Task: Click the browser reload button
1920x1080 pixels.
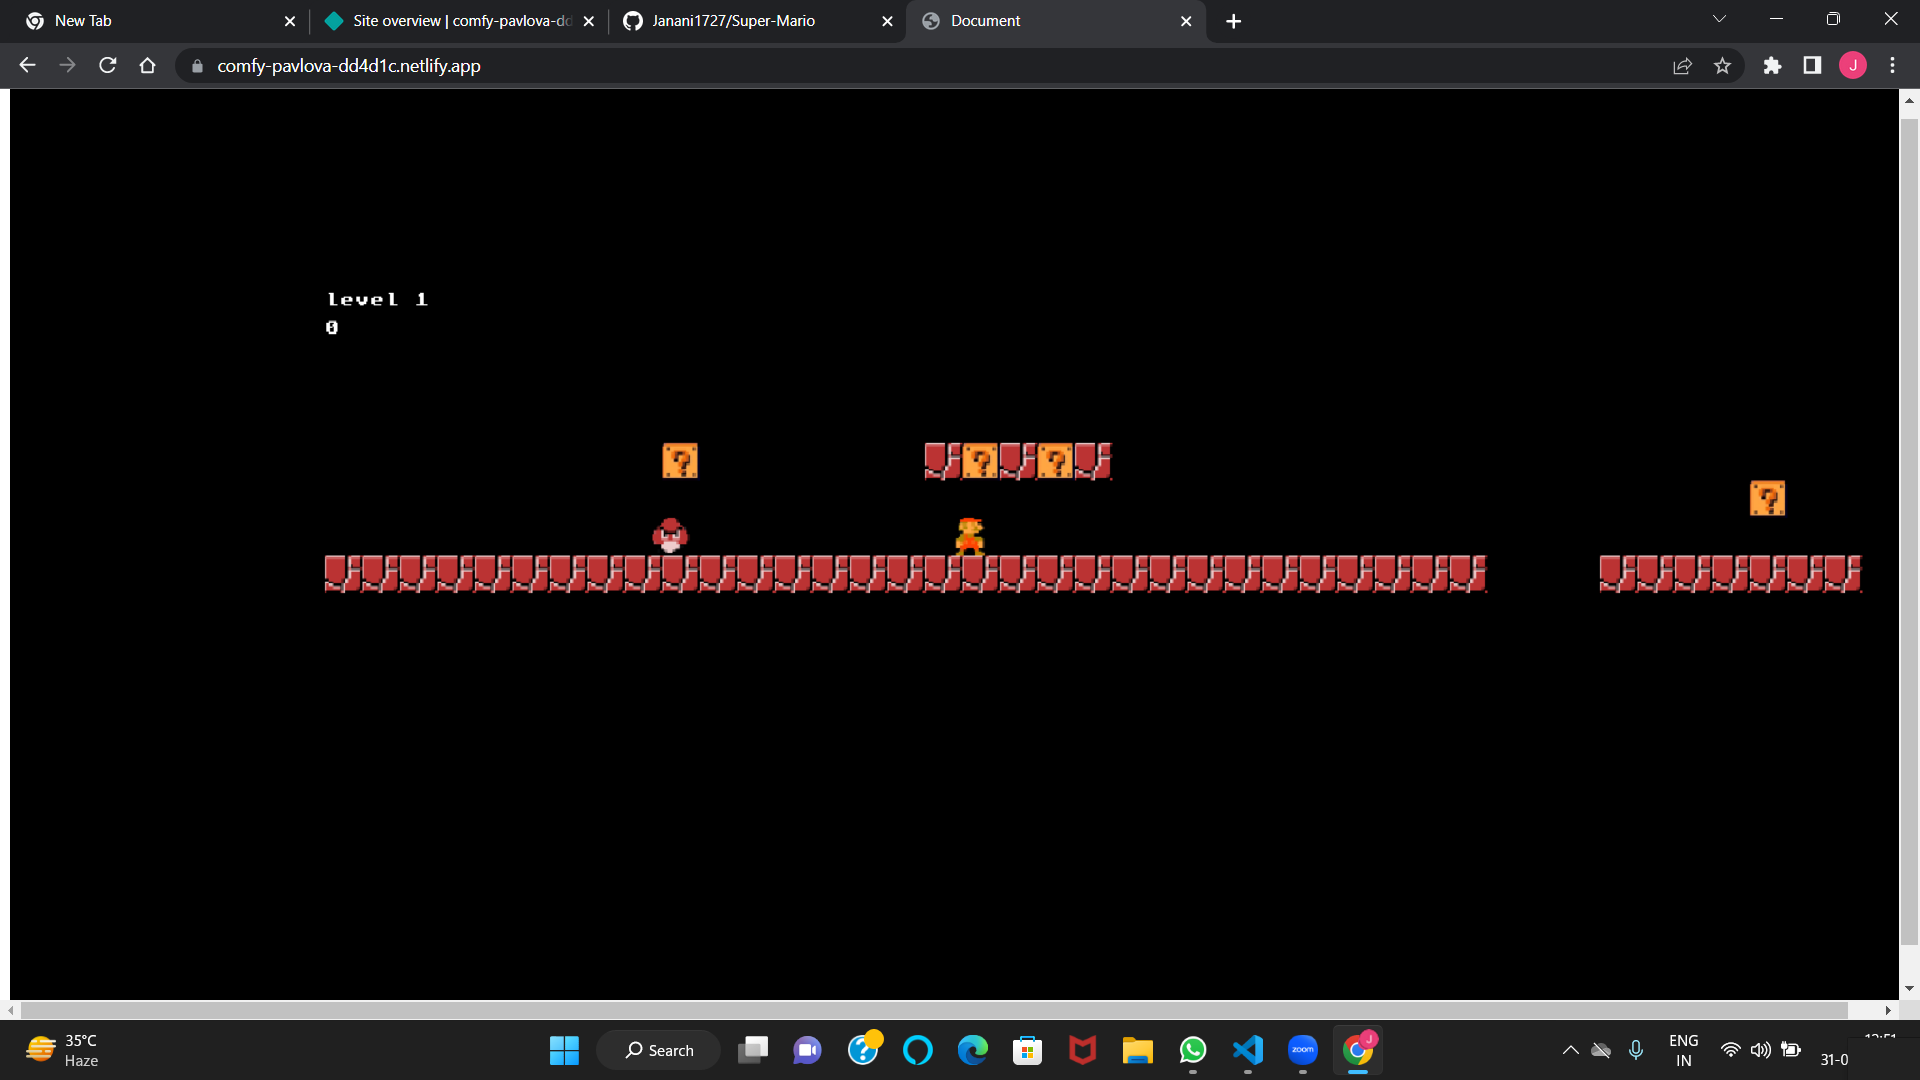Action: [108, 65]
